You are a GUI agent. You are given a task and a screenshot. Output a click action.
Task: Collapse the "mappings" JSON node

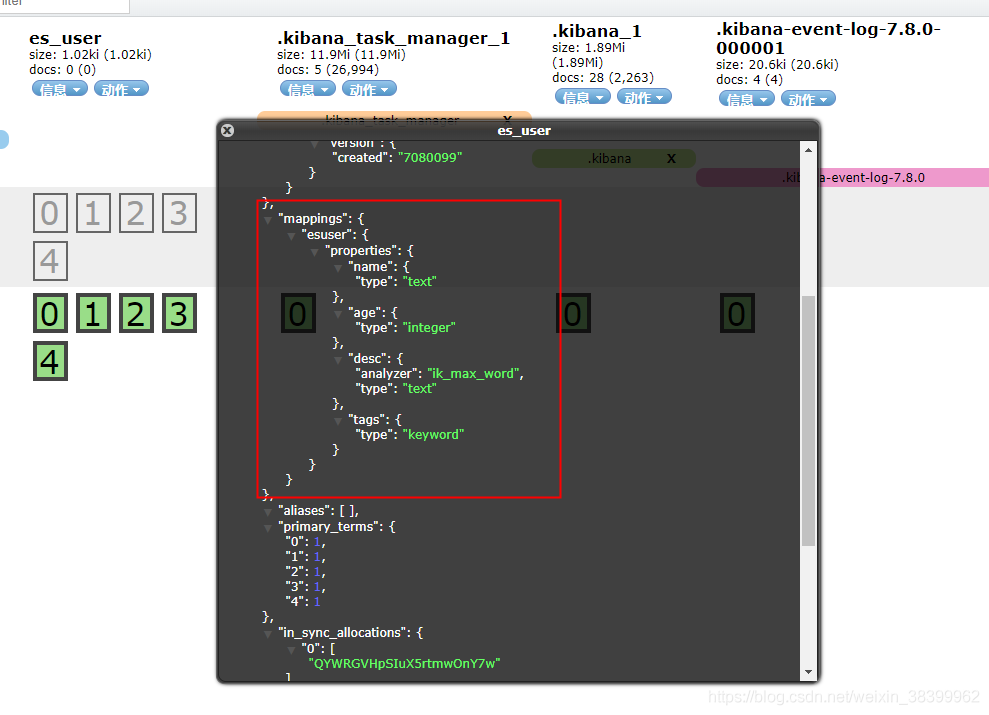(x=268, y=219)
